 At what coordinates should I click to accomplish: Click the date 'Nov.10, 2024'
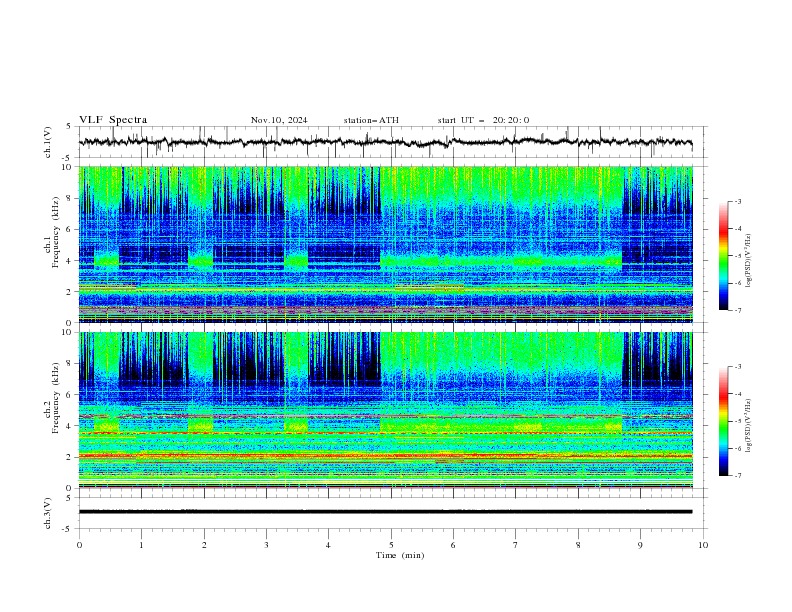pyautogui.click(x=279, y=120)
